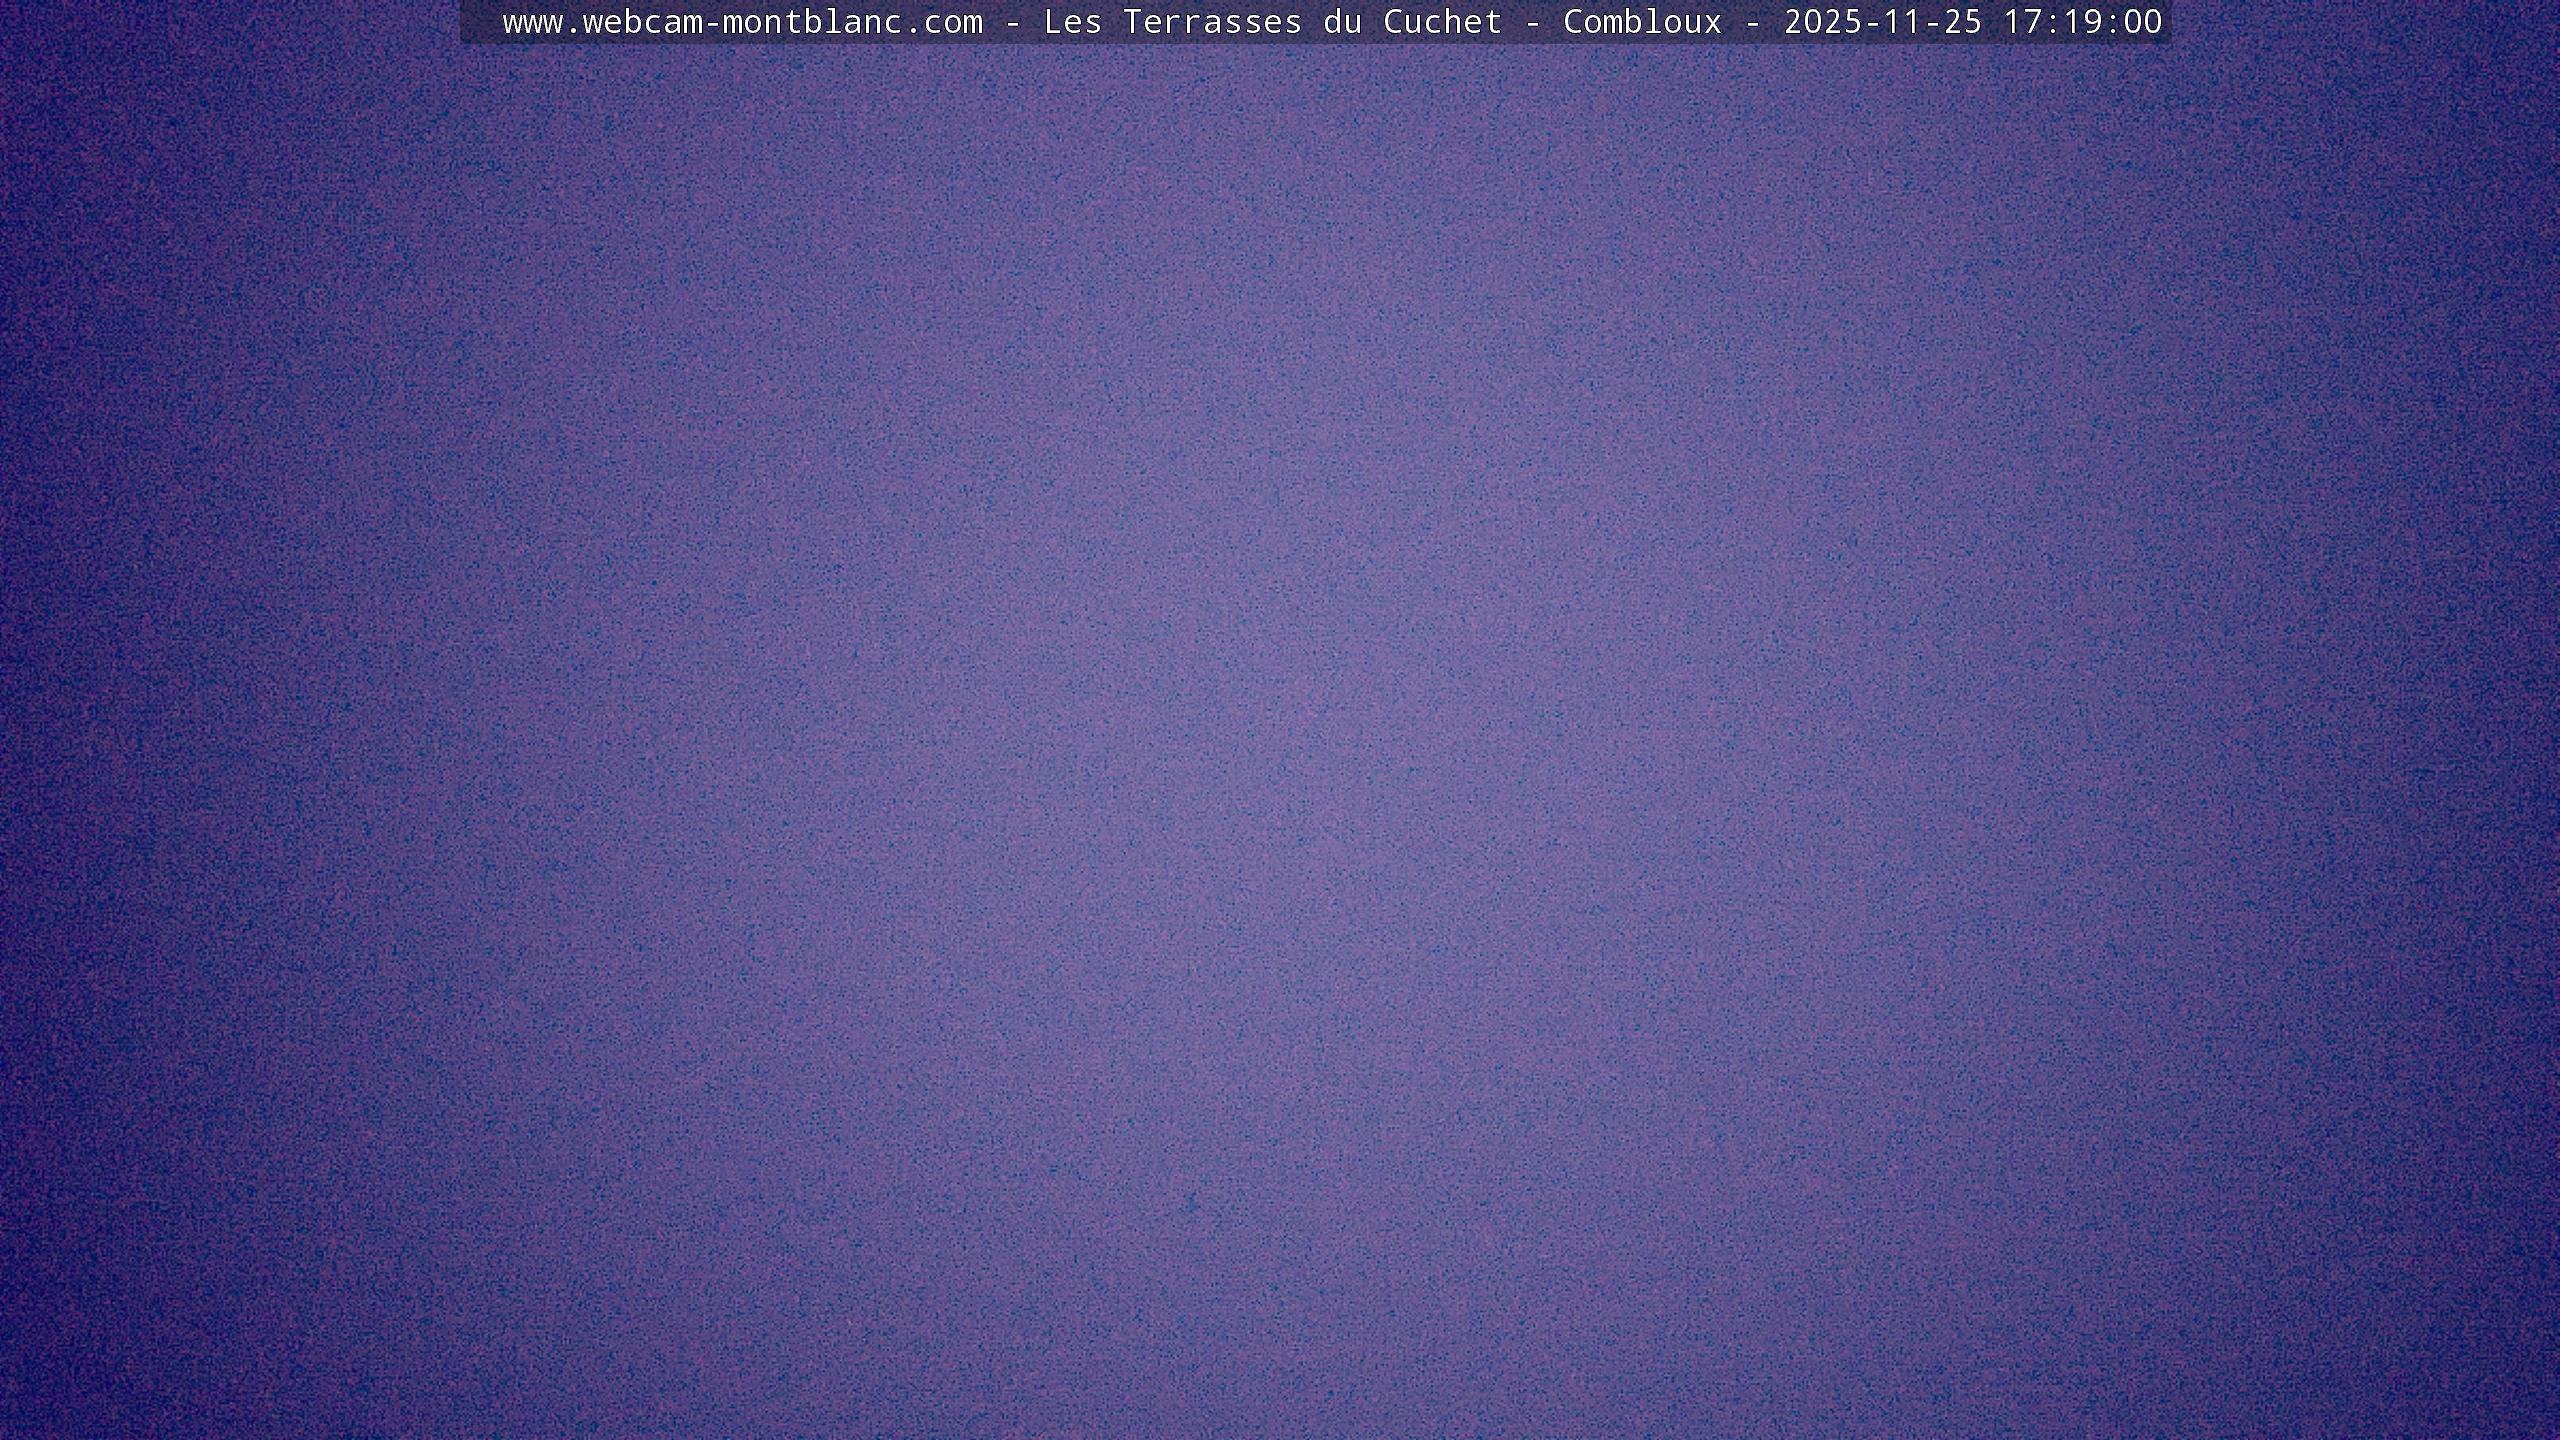Click the "www" prefix of the URL
The height and width of the screenshot is (1440, 2560).
point(532,22)
